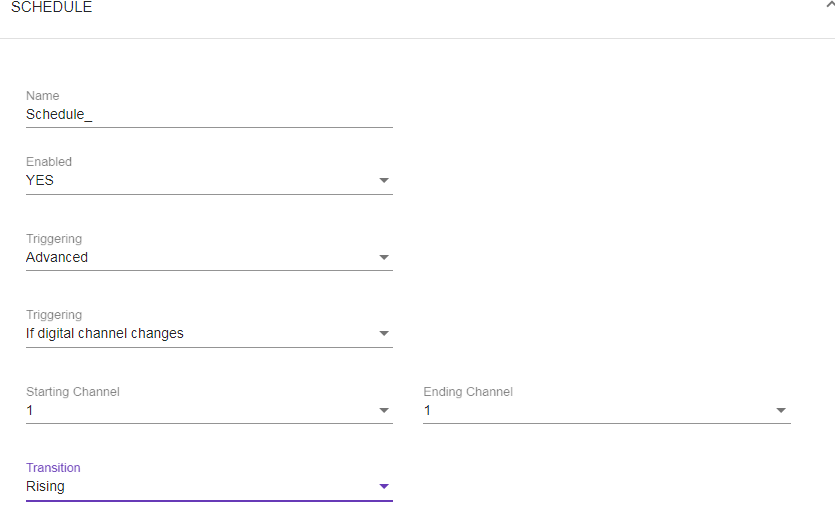Click the Name field containing Schedule_
Image resolution: width=835 pixels, height=511 pixels.
(x=208, y=114)
